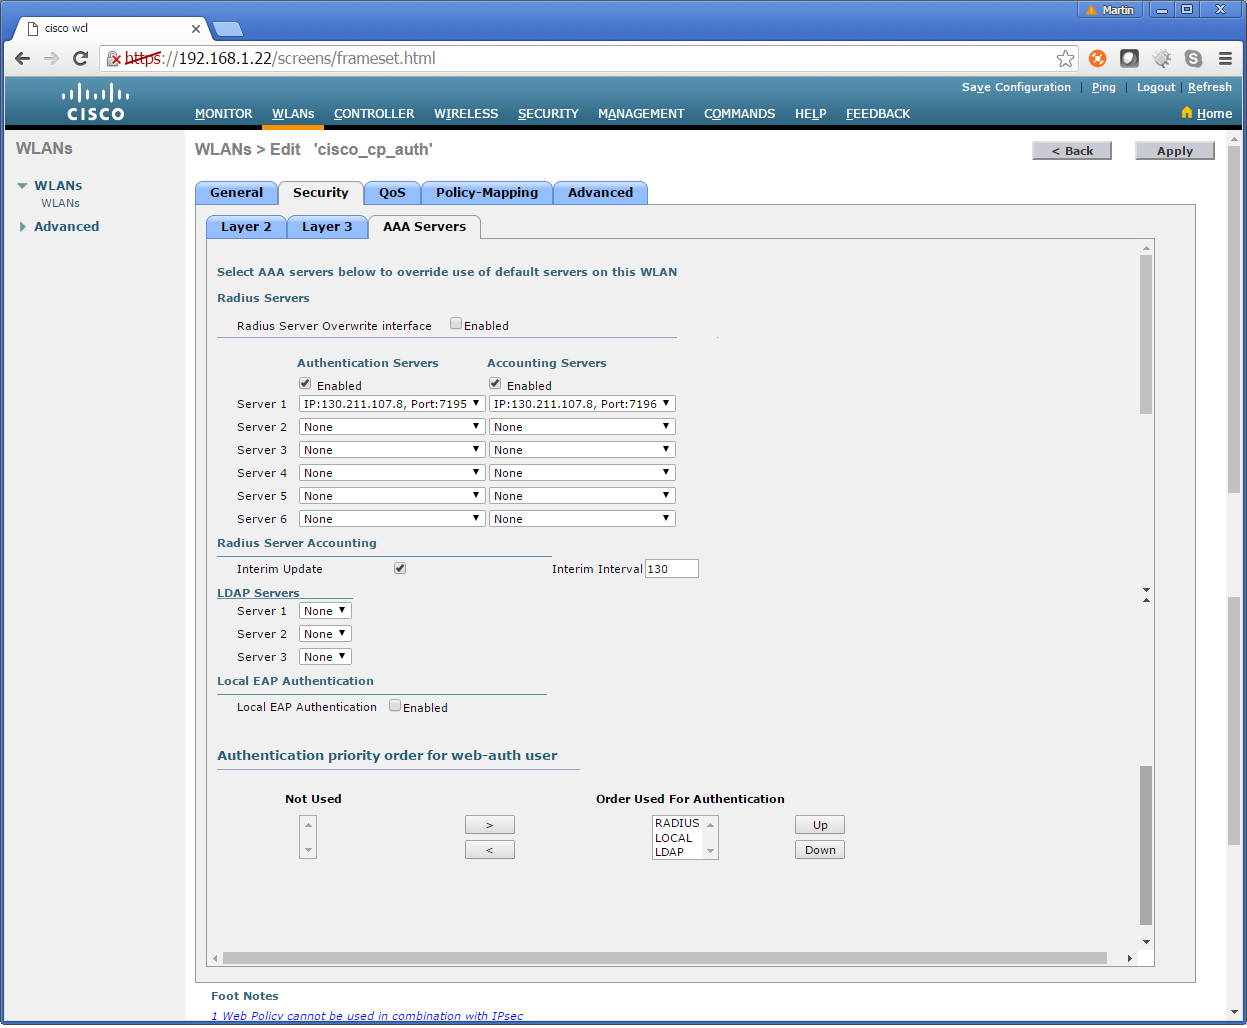Open the HELP menu
Viewport: 1247px width, 1028px height.
pyautogui.click(x=811, y=114)
